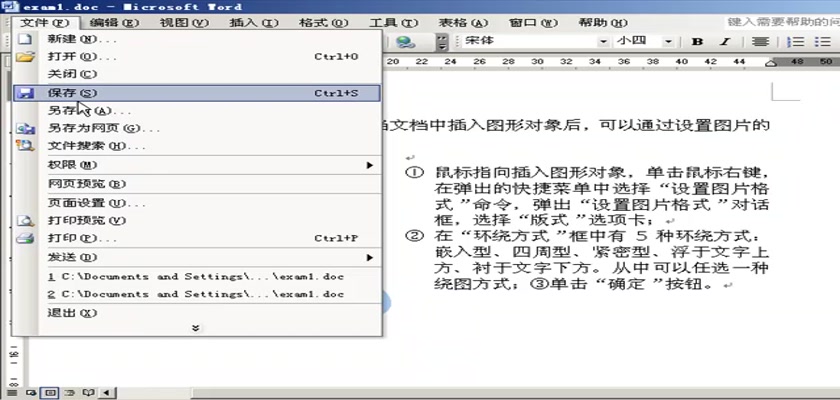Toggle bulleted list formatting
The height and width of the screenshot is (400, 840).
823,41
